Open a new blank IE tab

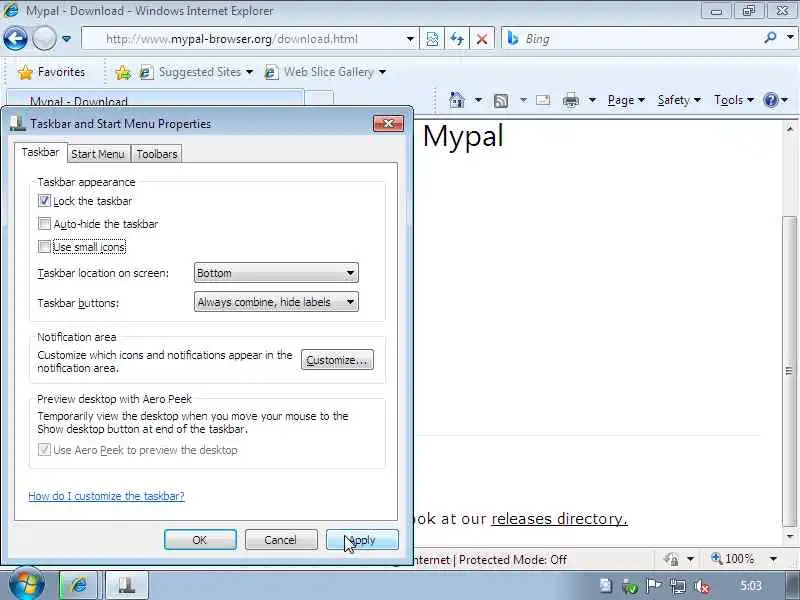point(319,98)
